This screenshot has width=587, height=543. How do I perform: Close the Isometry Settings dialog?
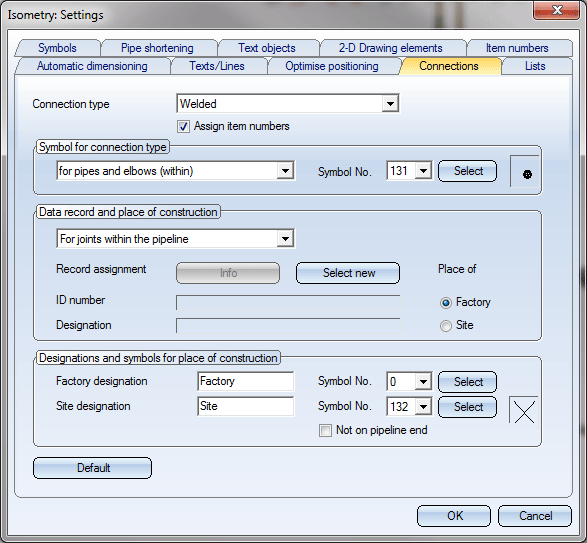click(557, 10)
